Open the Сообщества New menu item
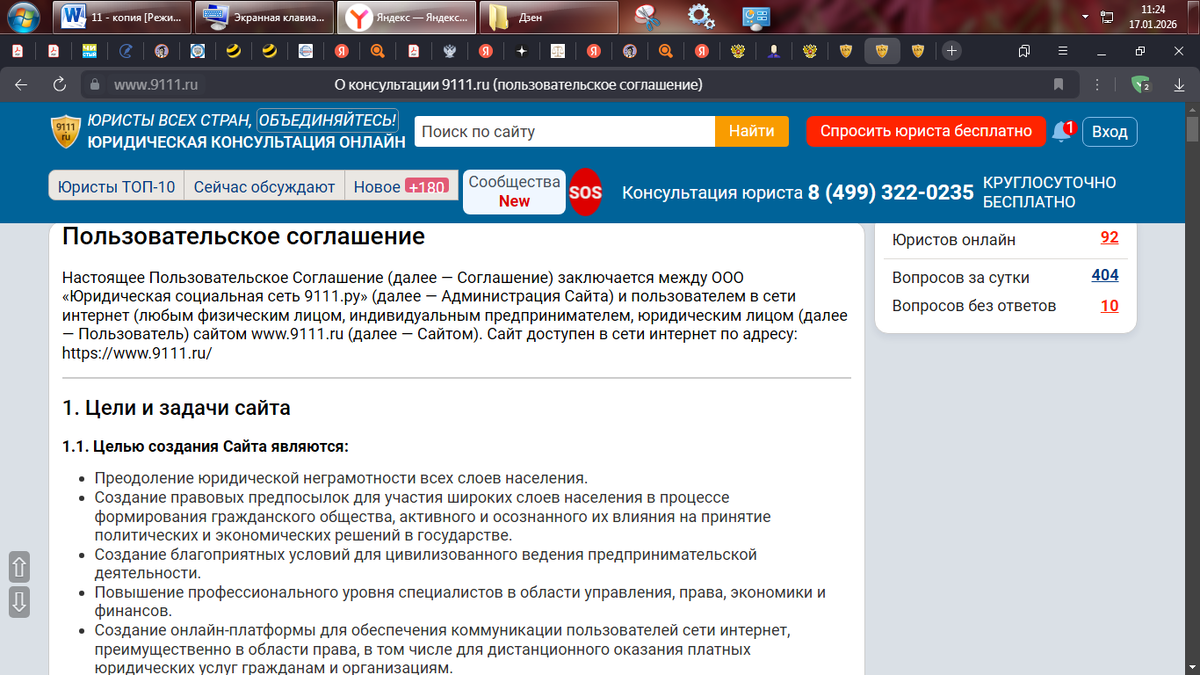 point(514,191)
